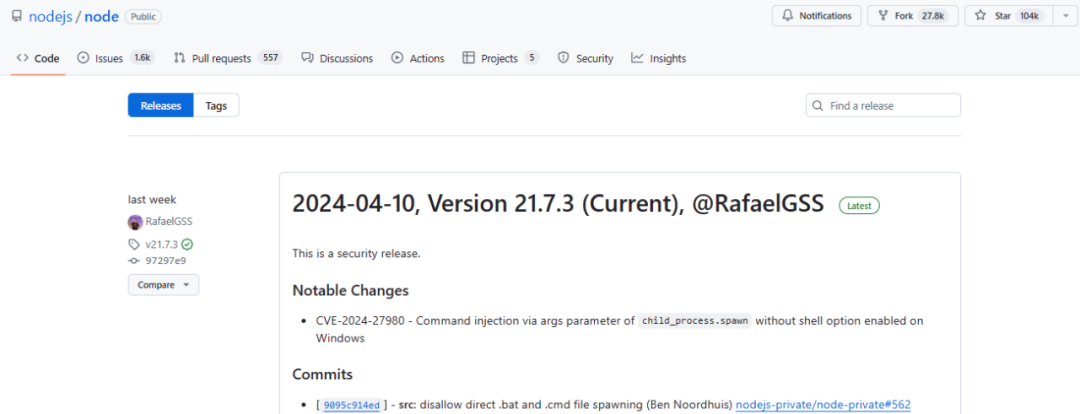Open the nodejs owner link

click(50, 17)
